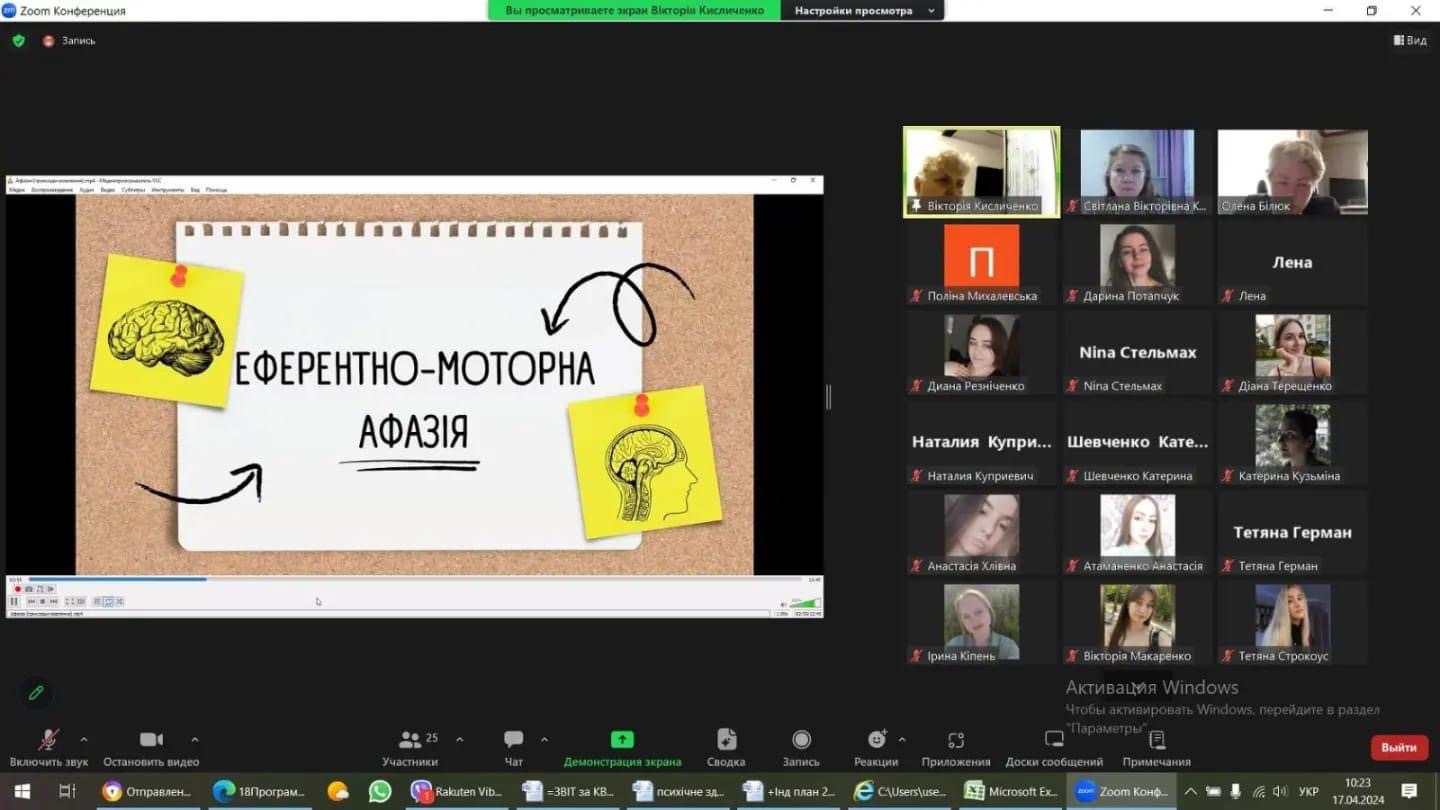Open the Участники participants panel
This screenshot has height=810, width=1440.
[410, 748]
